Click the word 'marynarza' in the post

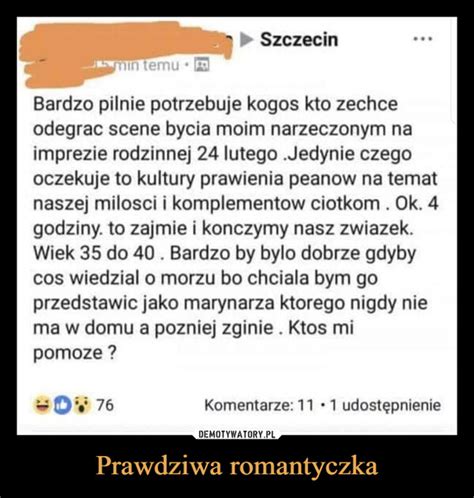pos(228,304)
